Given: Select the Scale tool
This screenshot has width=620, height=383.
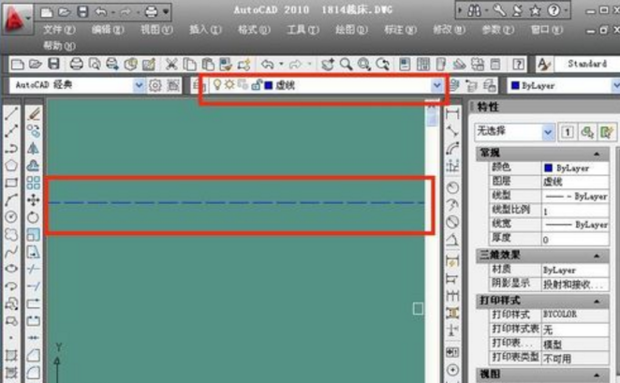Looking at the screenshot, I should [x=34, y=234].
